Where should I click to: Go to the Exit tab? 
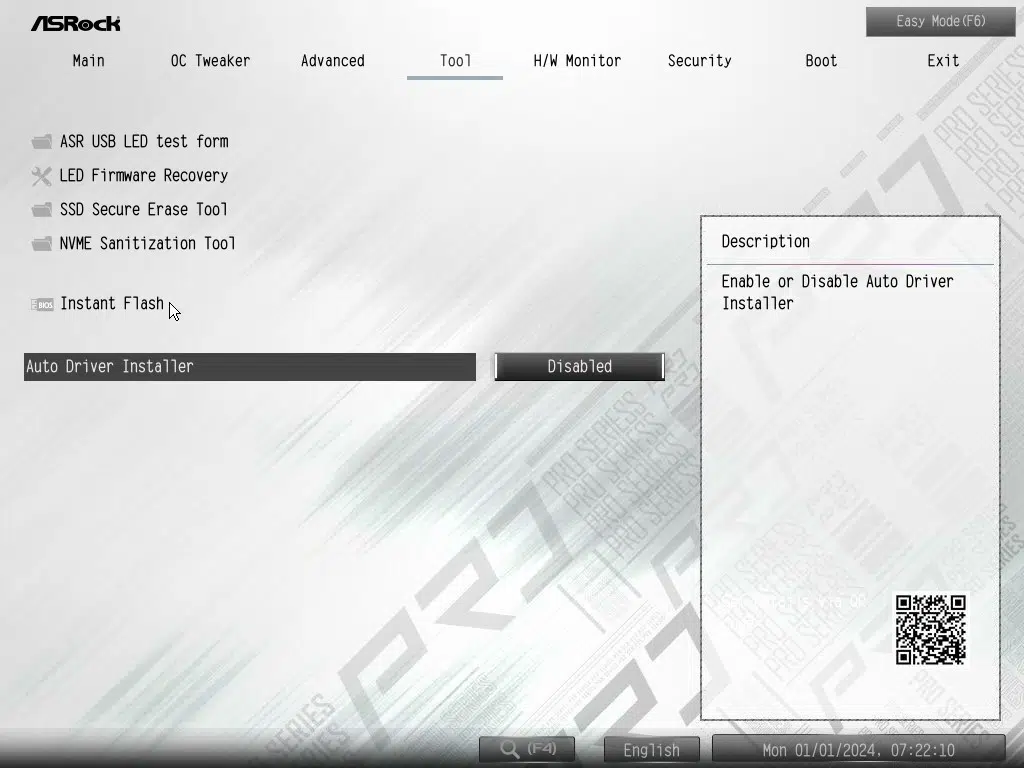[942, 61]
